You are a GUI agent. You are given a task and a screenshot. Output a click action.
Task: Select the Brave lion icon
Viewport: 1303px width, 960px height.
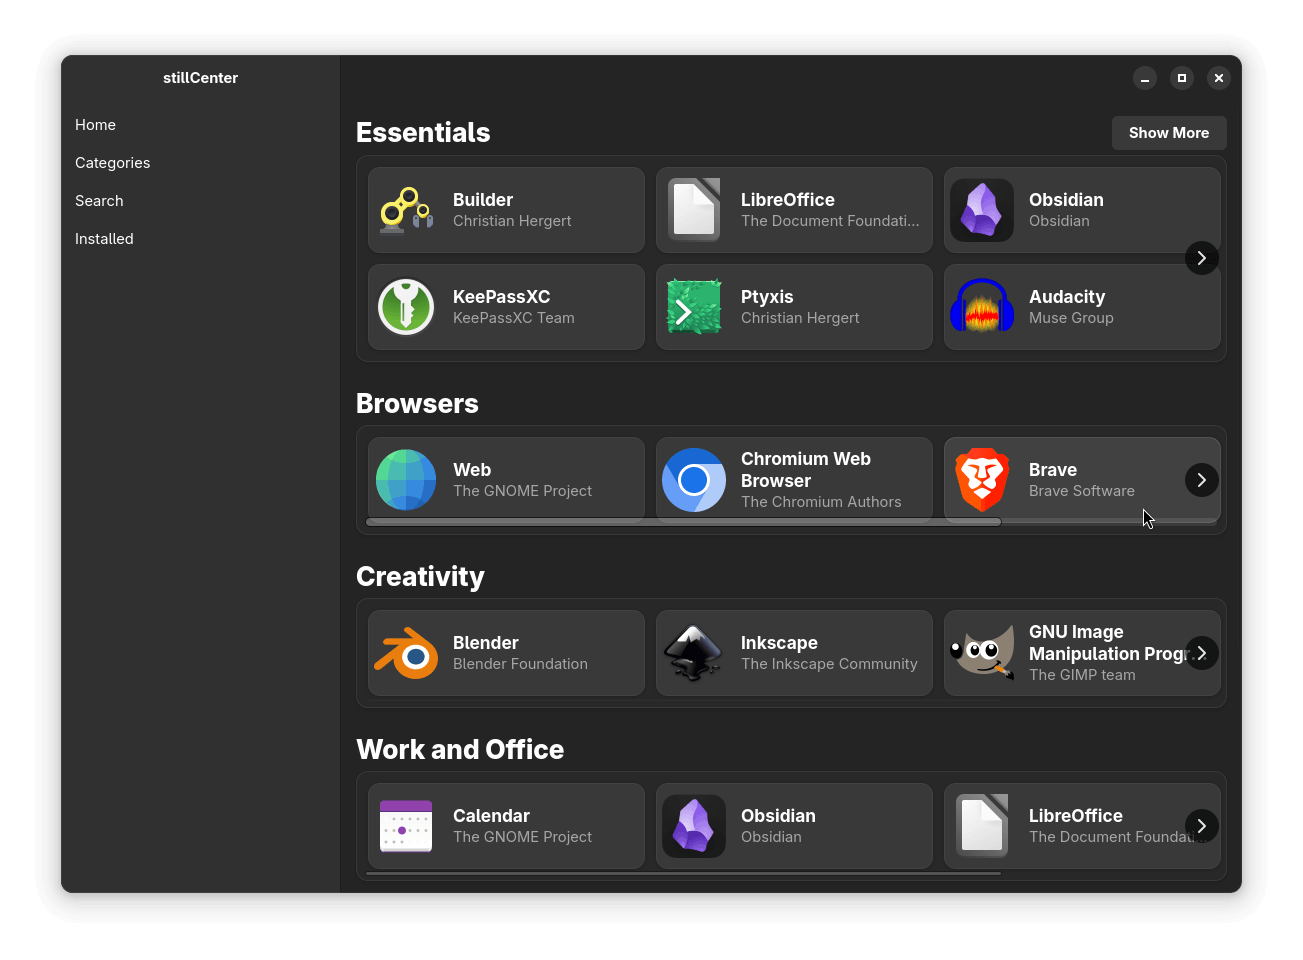click(982, 480)
